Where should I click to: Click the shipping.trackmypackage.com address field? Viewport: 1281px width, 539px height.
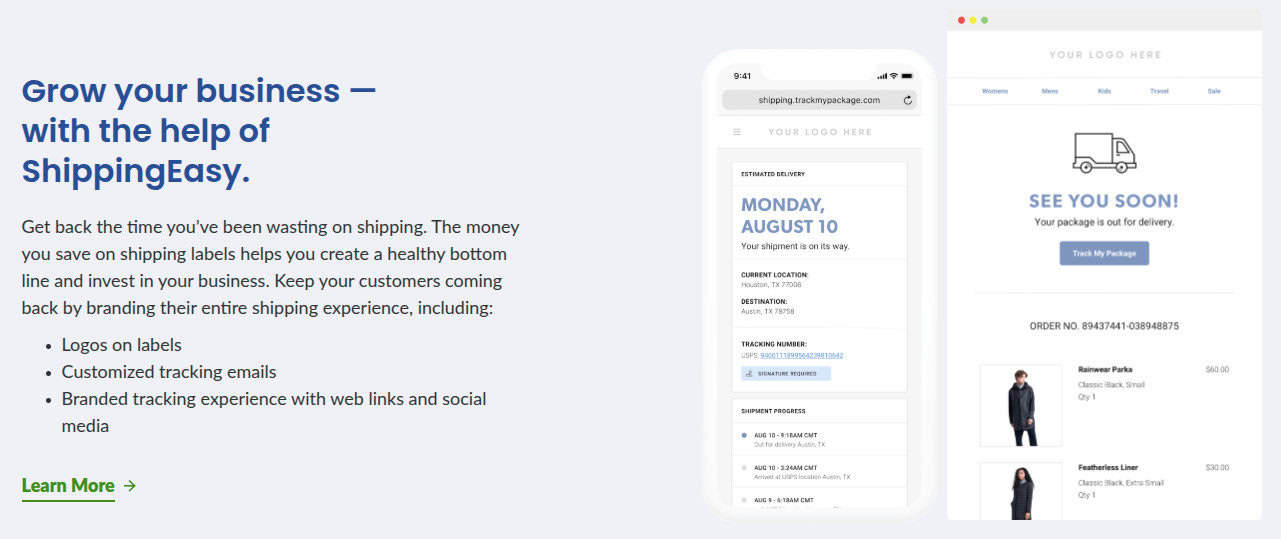(x=819, y=100)
